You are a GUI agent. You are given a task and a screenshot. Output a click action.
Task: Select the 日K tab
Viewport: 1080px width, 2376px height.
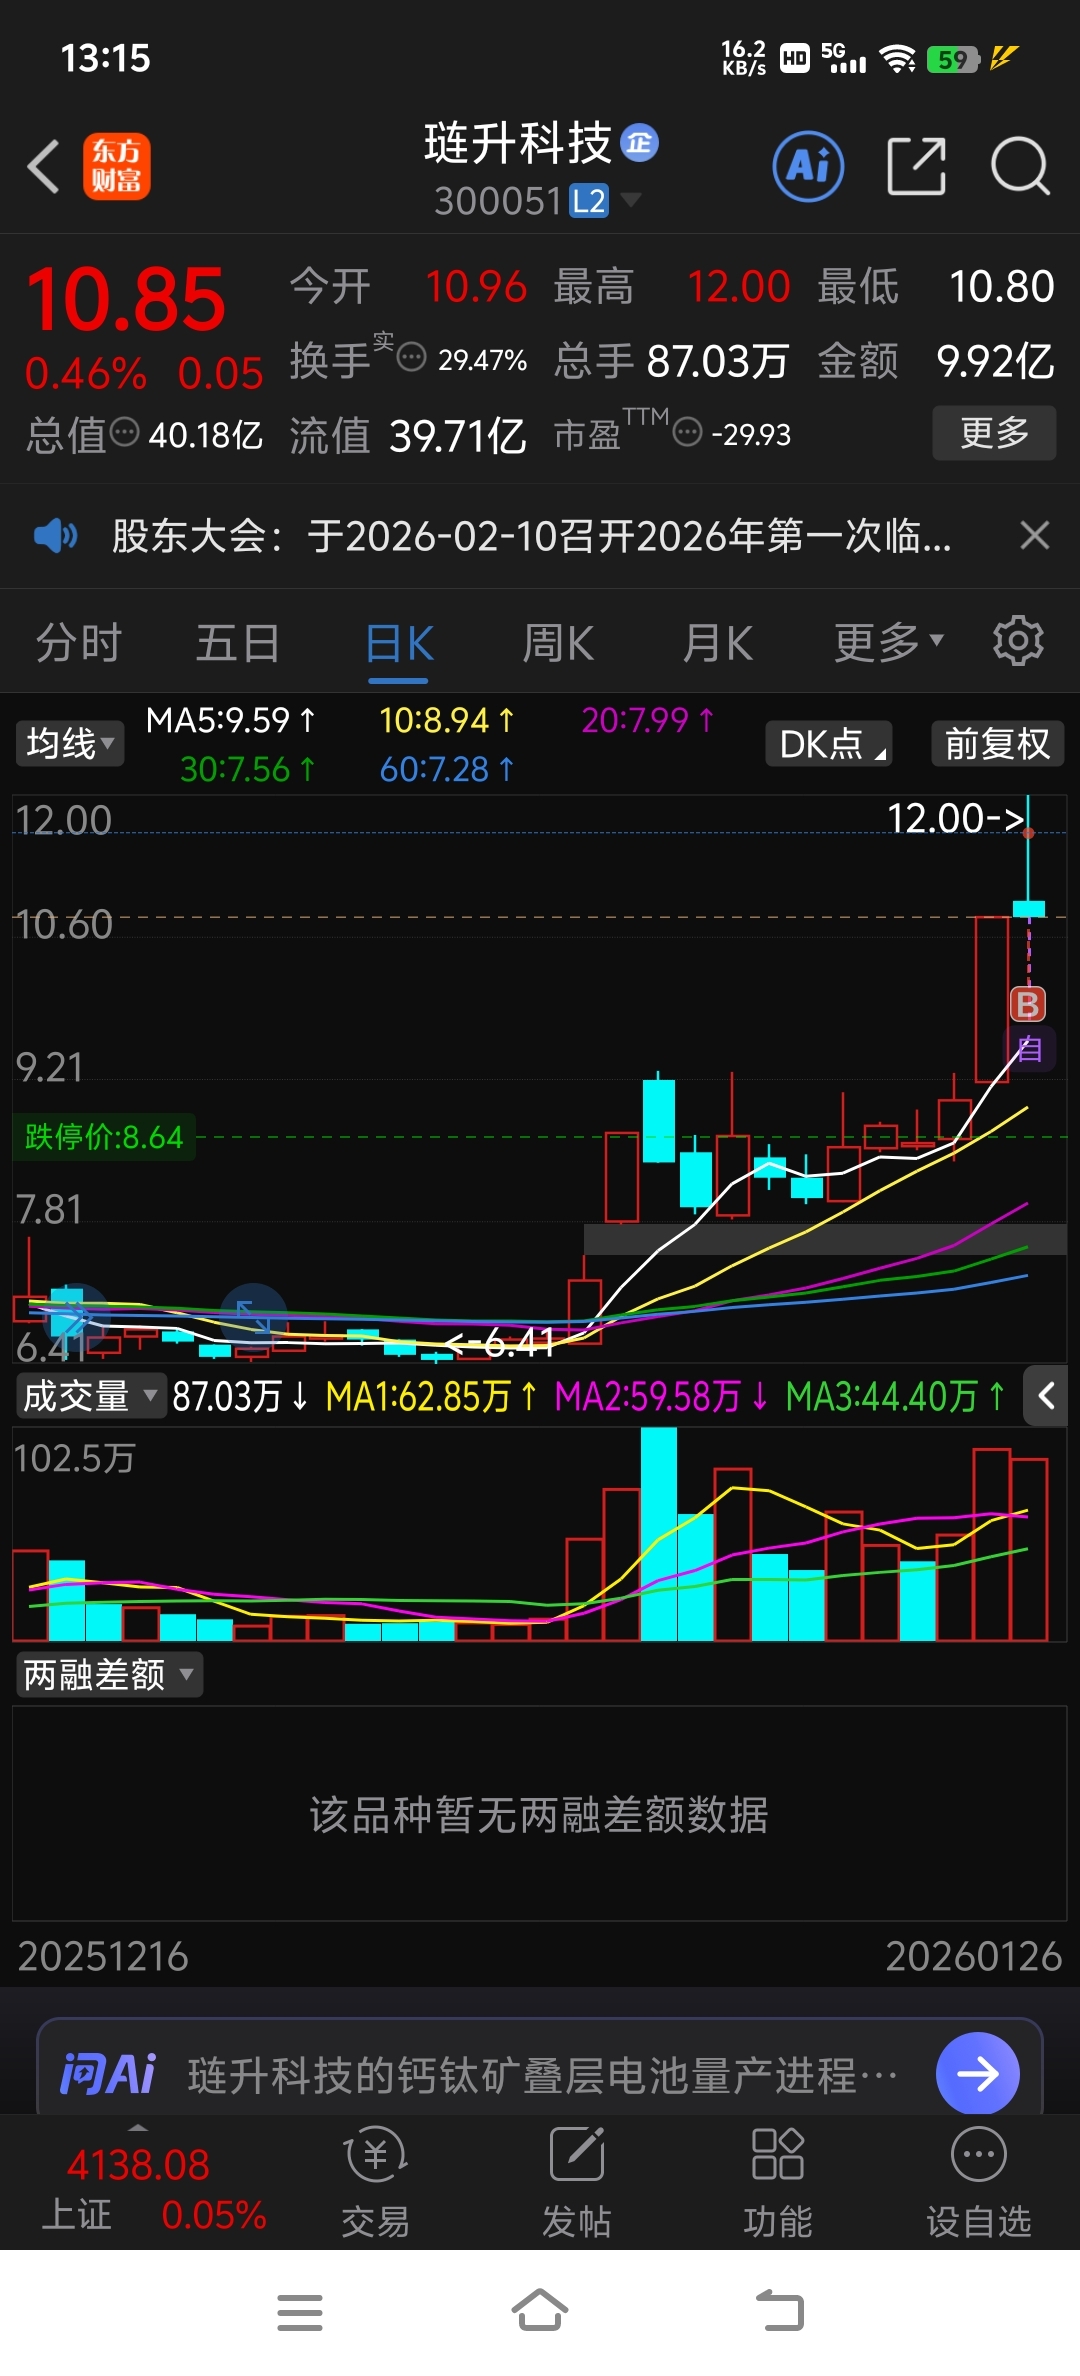tap(398, 643)
